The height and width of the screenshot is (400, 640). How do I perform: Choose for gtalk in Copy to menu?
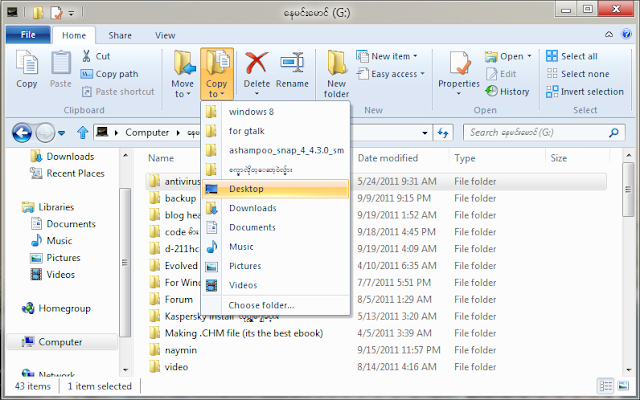pos(276,131)
